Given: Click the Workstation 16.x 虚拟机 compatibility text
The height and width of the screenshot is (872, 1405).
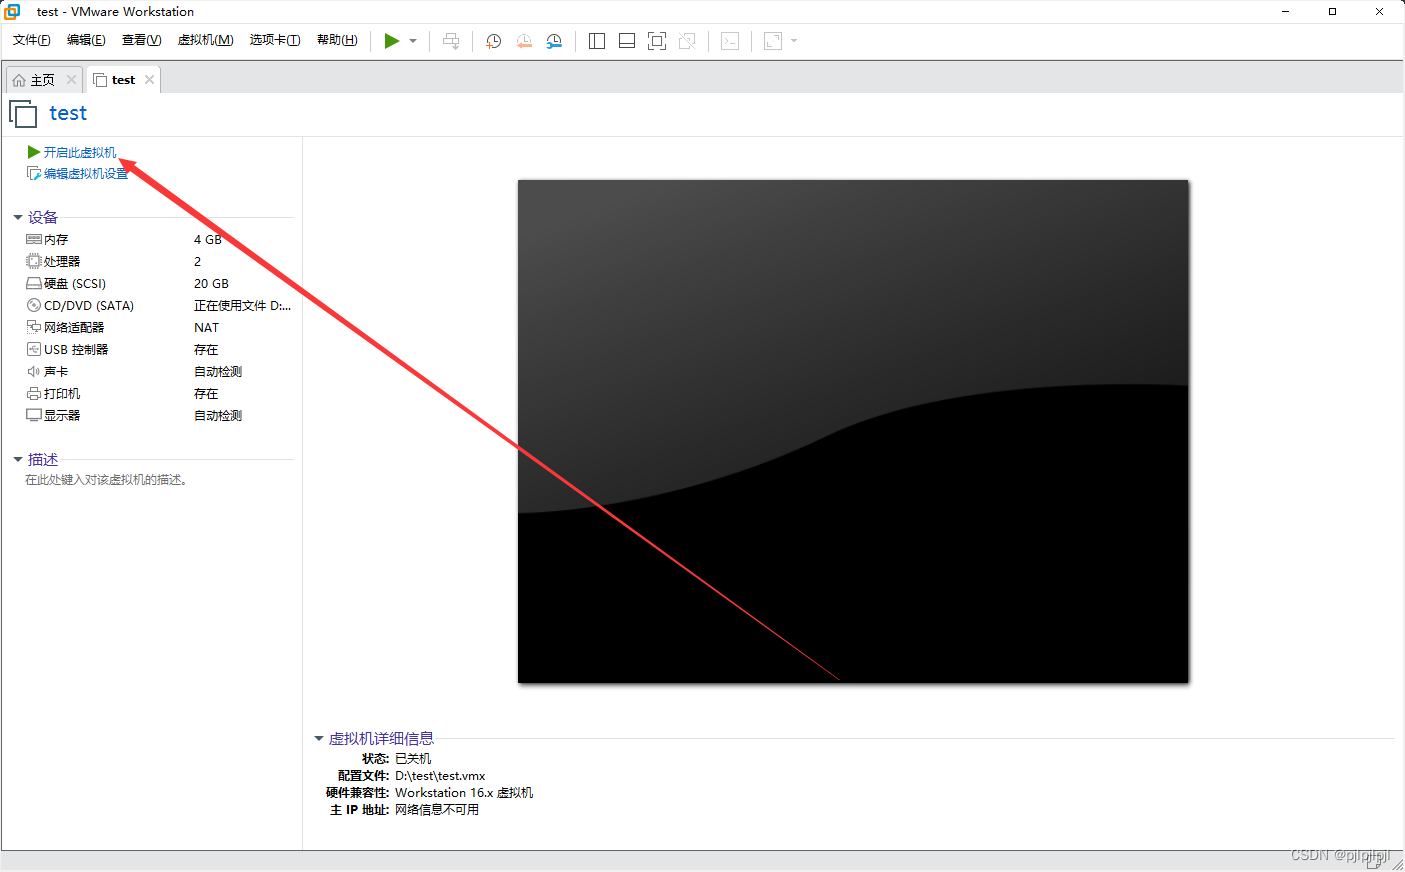Looking at the screenshot, I should (464, 793).
